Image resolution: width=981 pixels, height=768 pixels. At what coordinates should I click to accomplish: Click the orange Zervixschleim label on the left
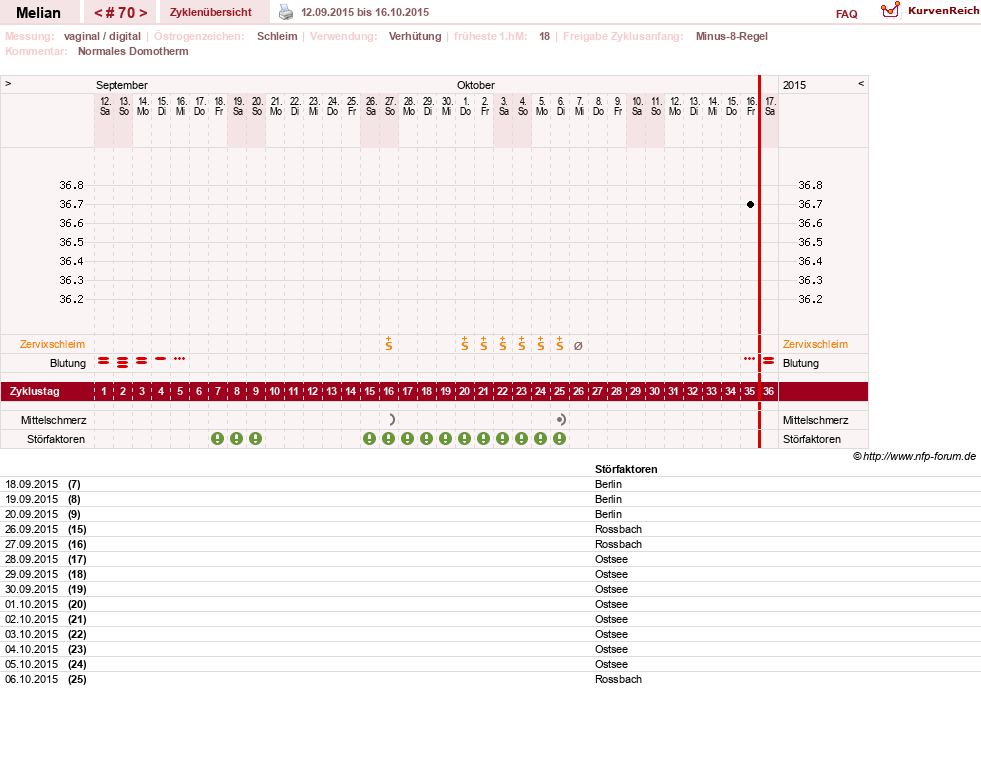pyautogui.click(x=53, y=344)
